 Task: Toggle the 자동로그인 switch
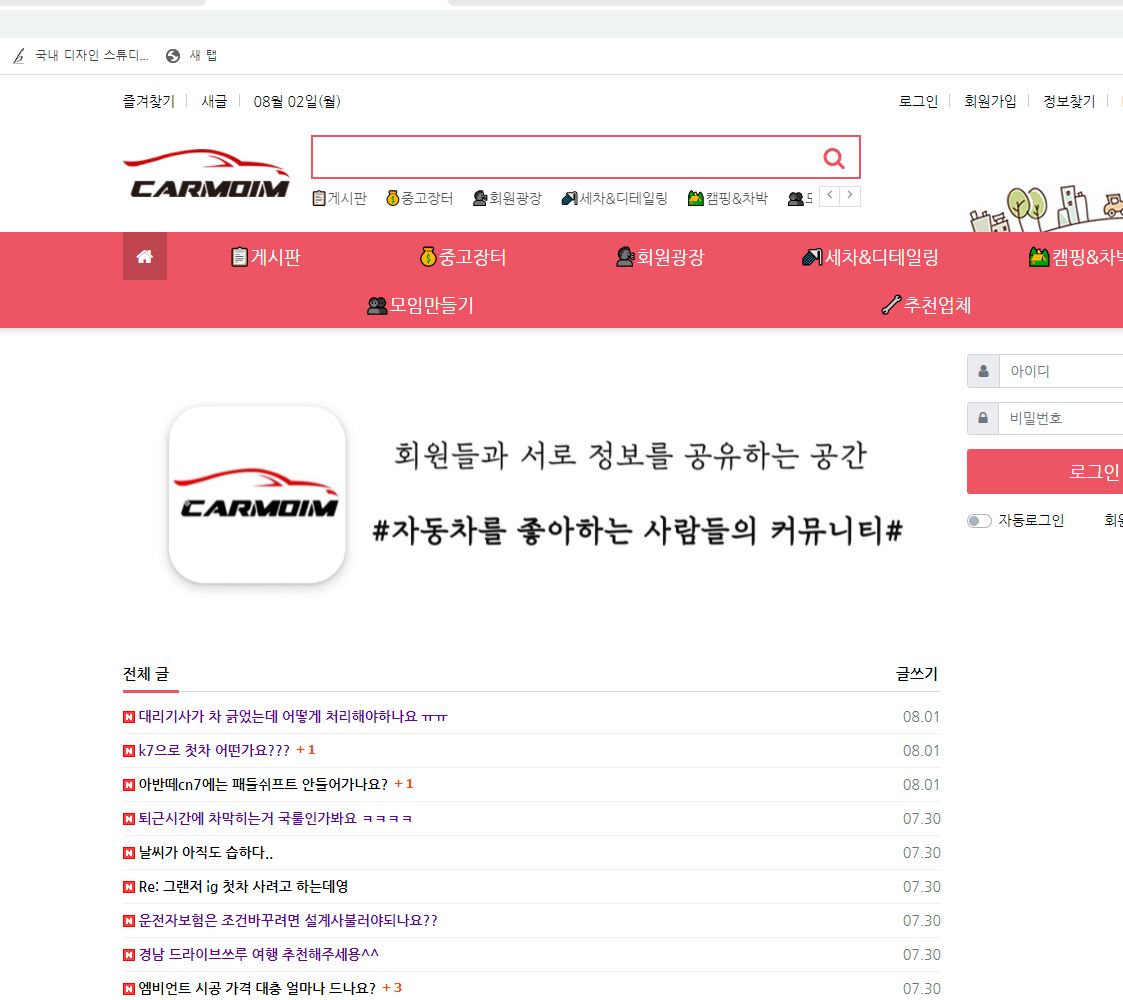tap(979, 521)
